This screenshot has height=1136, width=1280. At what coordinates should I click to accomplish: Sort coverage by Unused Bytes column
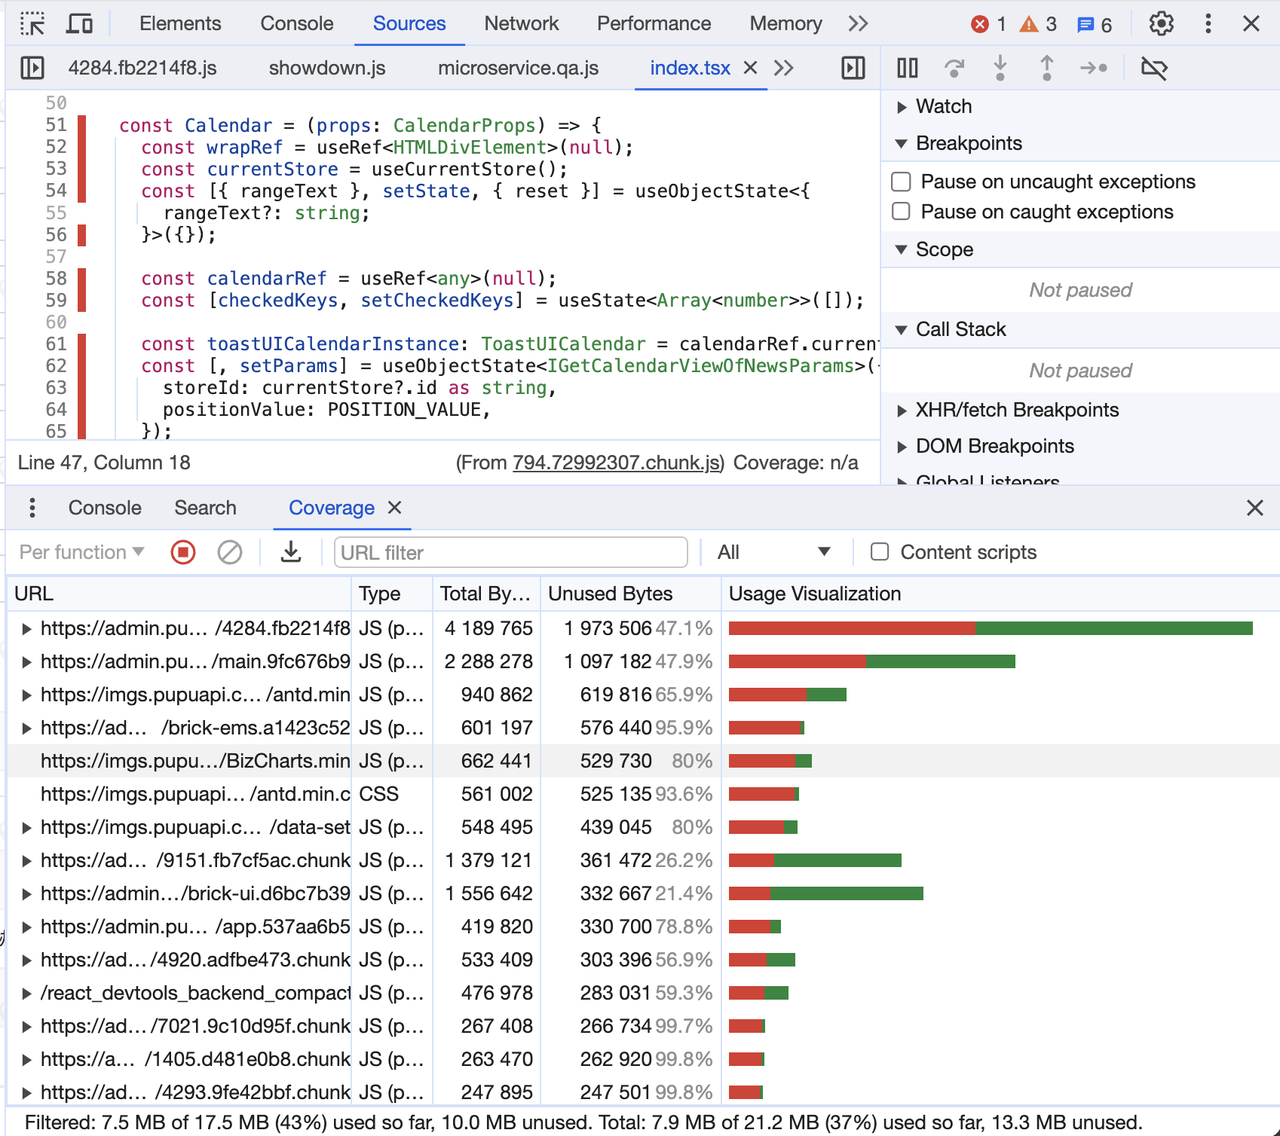pos(630,594)
